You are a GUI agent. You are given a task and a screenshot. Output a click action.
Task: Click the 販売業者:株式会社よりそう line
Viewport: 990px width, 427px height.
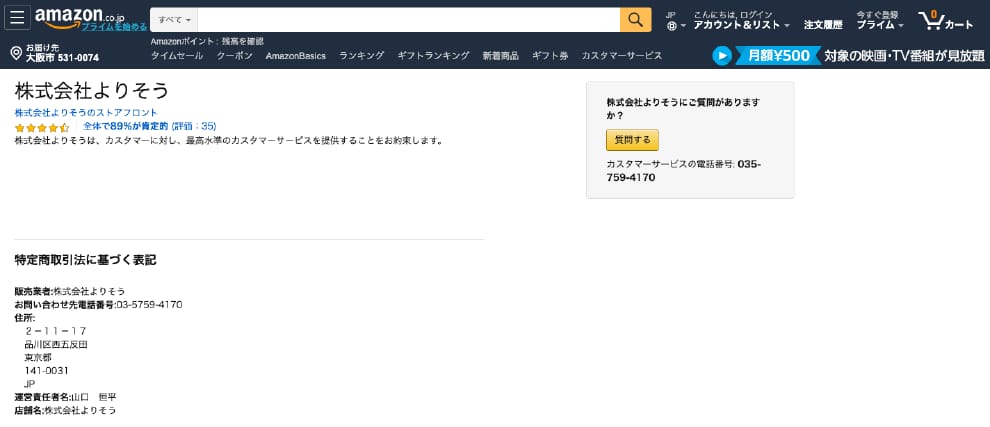(x=70, y=291)
